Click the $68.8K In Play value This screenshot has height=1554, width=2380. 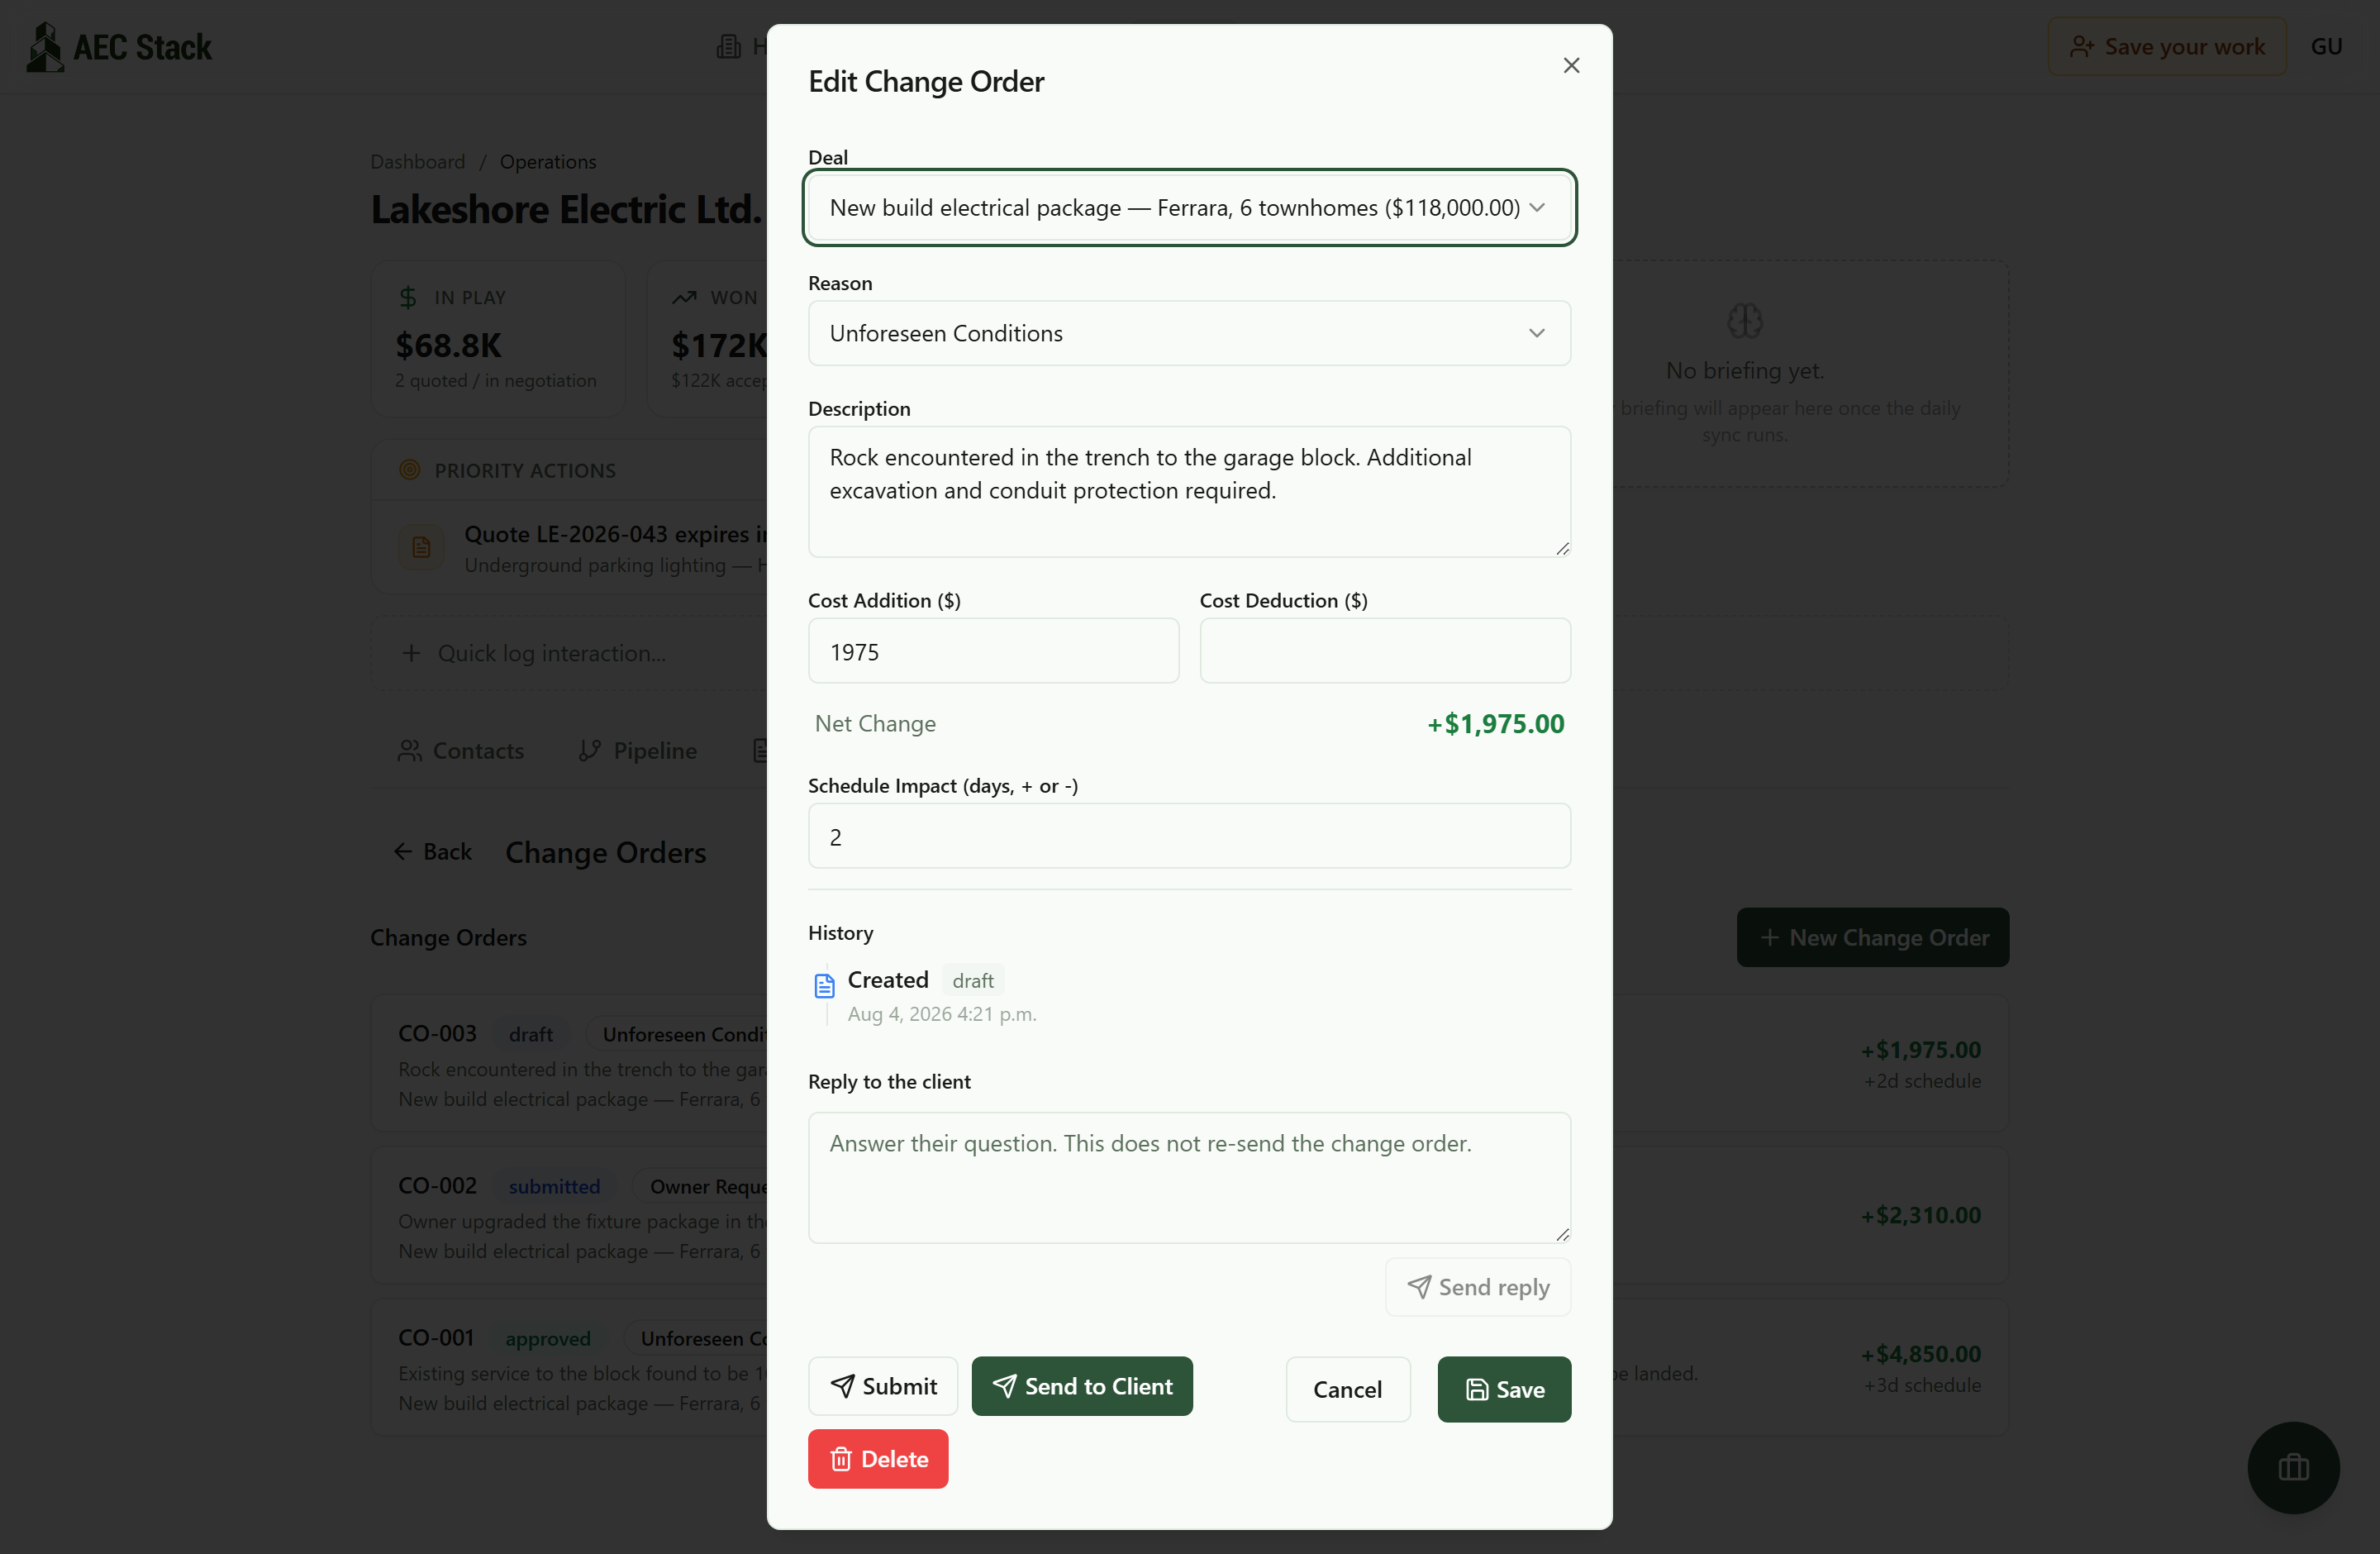point(448,345)
